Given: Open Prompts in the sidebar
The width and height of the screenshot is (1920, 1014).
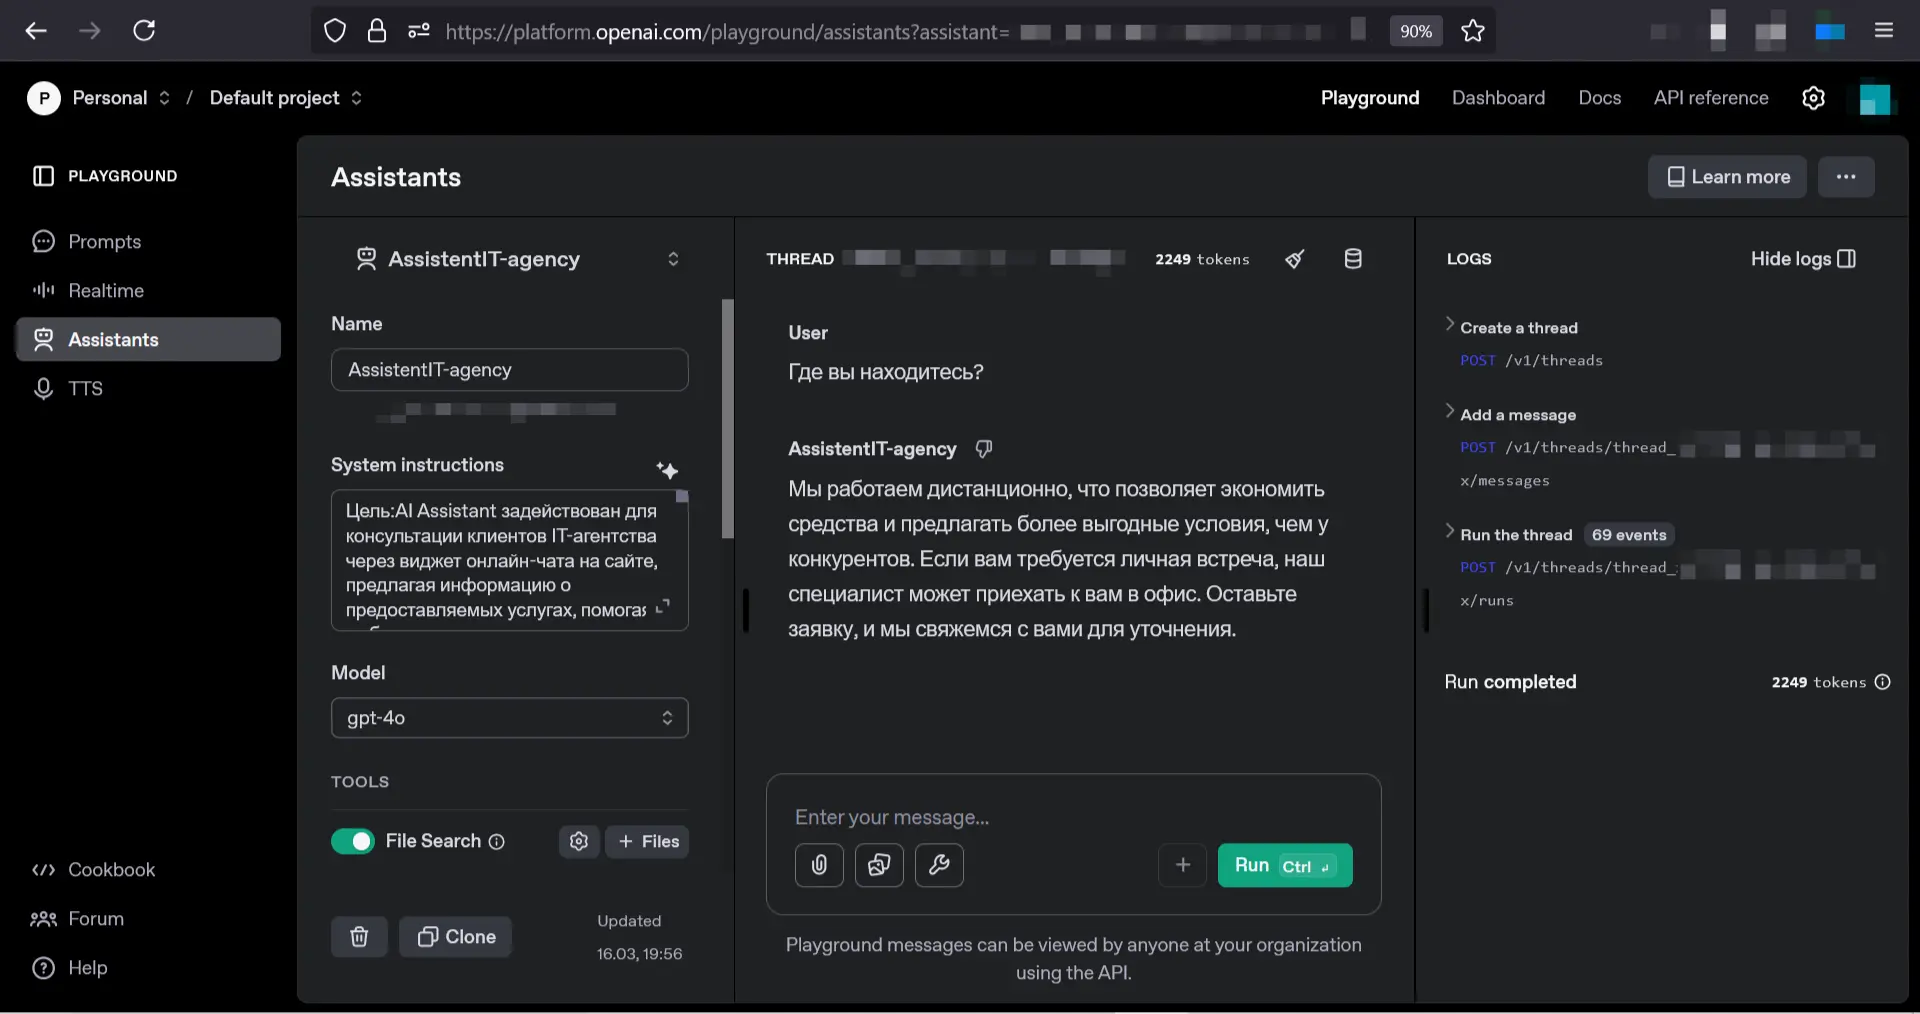Looking at the screenshot, I should click(148, 242).
